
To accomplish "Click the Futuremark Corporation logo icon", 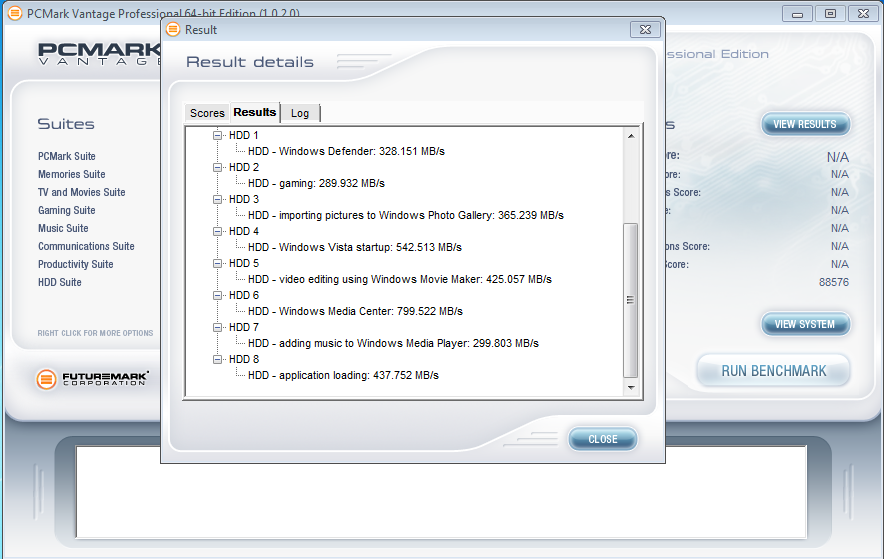I will click(46, 379).
